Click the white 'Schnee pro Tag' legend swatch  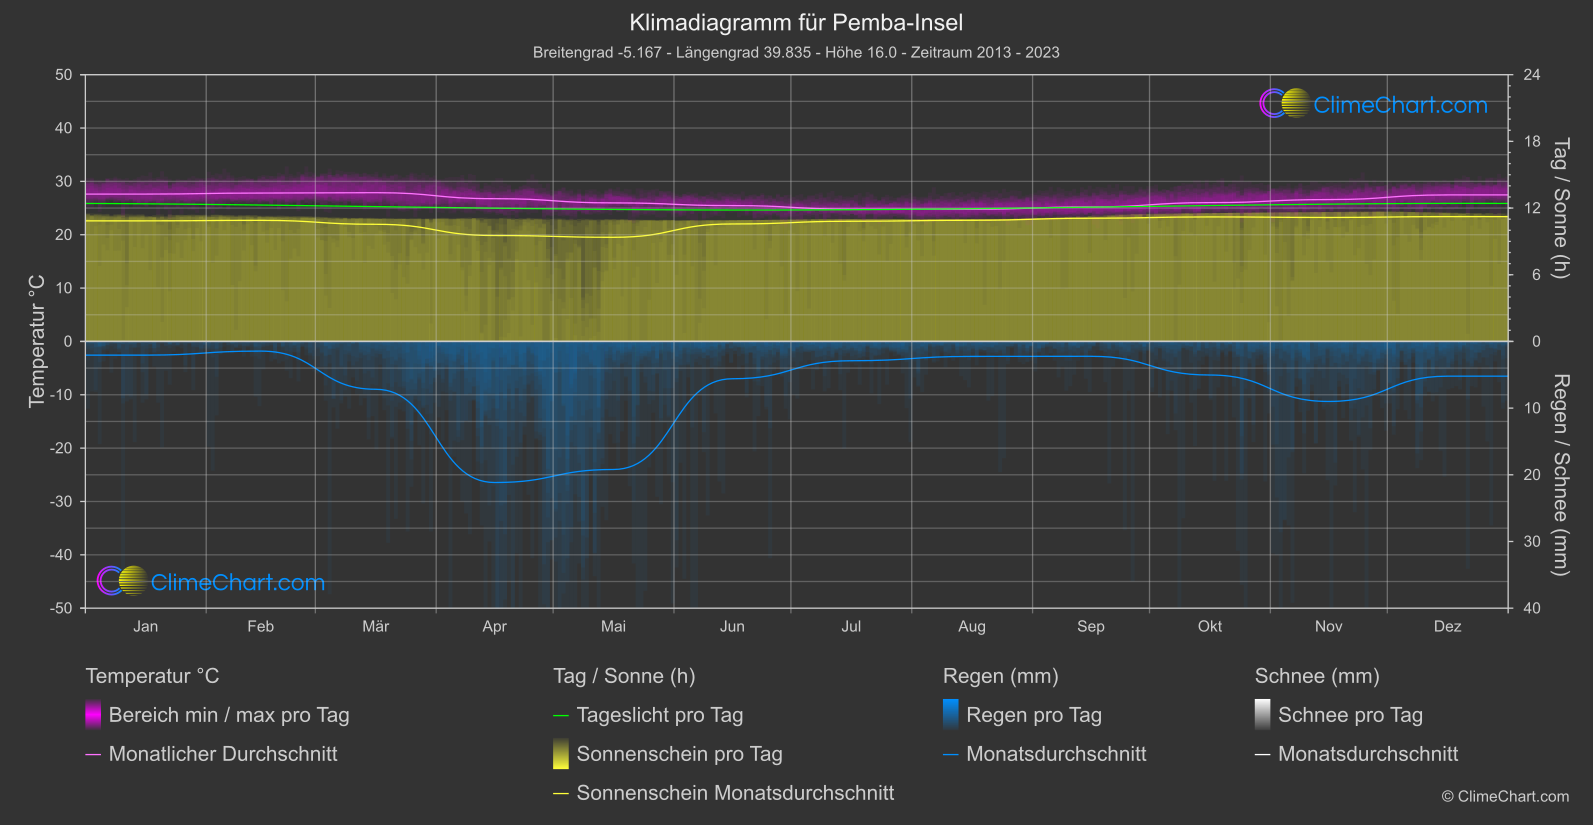1263,715
